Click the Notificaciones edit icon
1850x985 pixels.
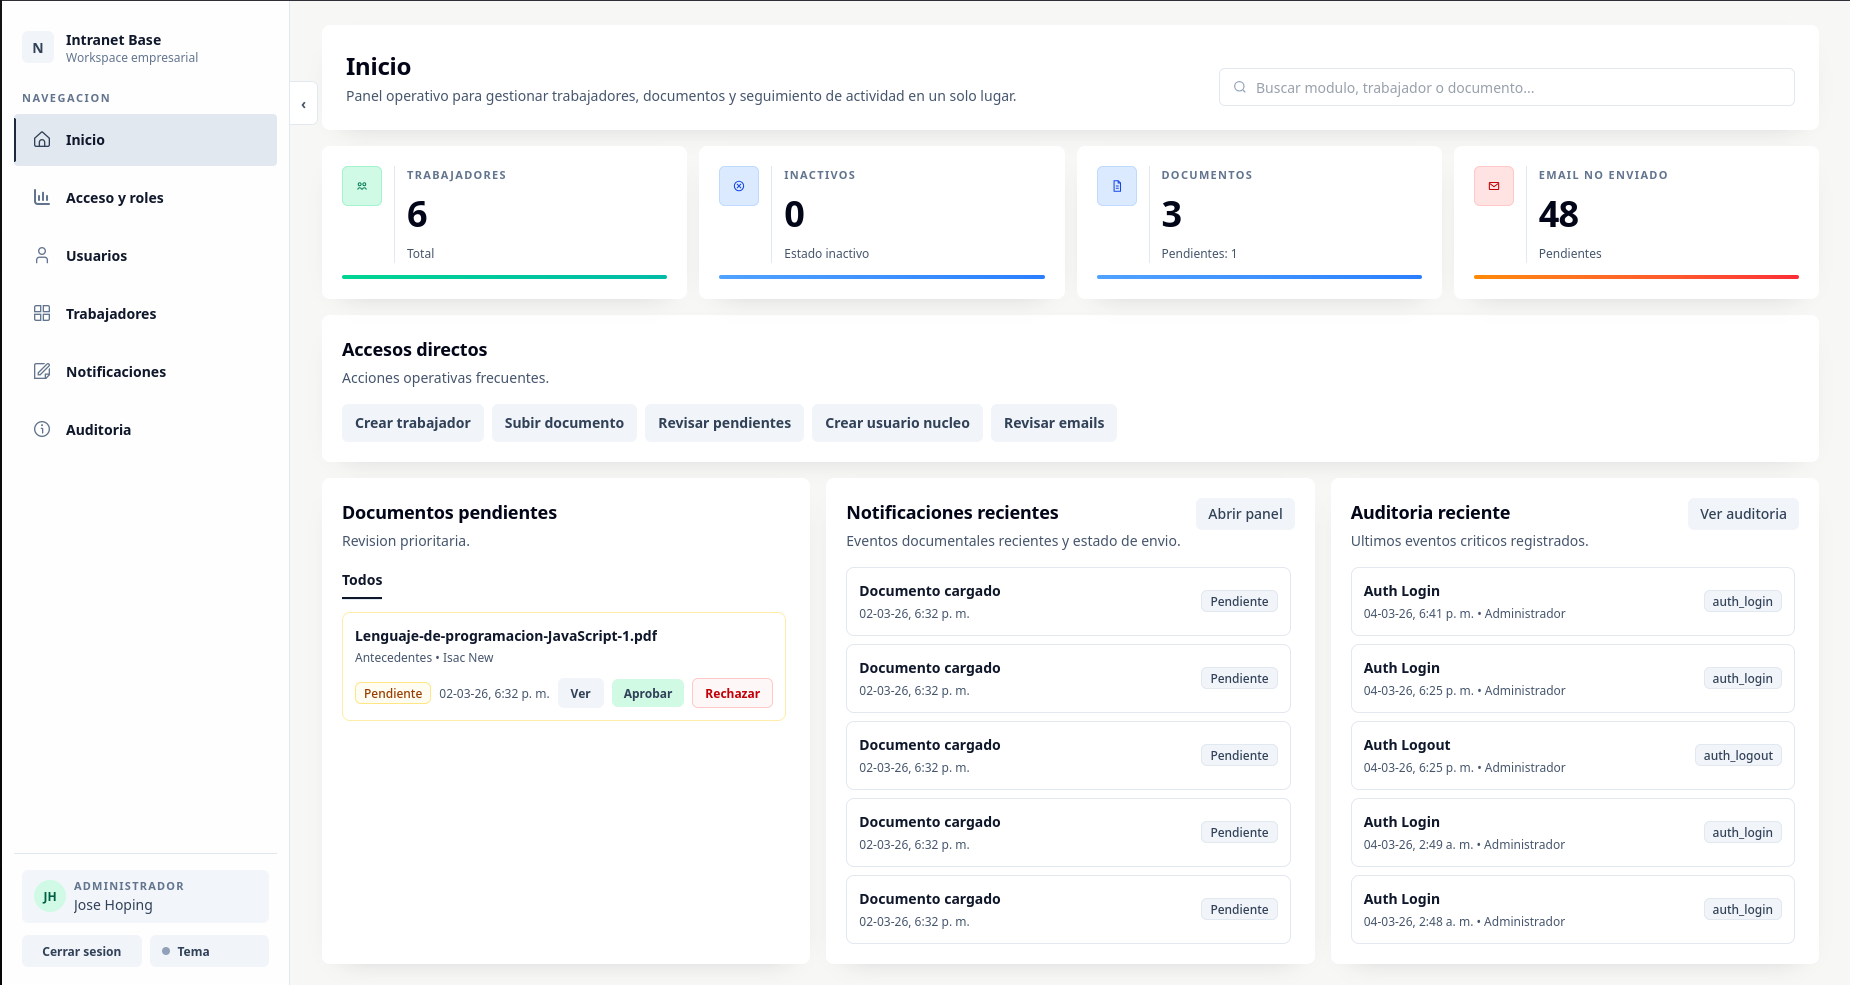[42, 372]
